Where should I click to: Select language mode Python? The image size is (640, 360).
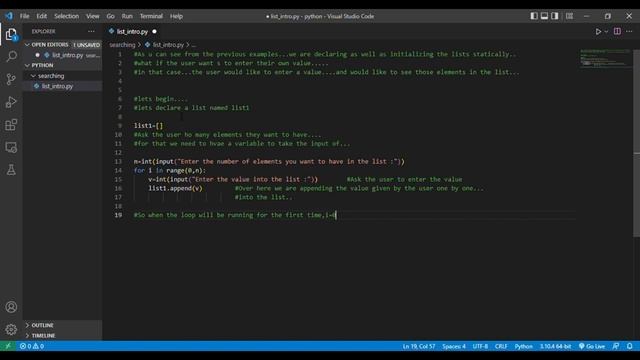[x=523, y=346]
